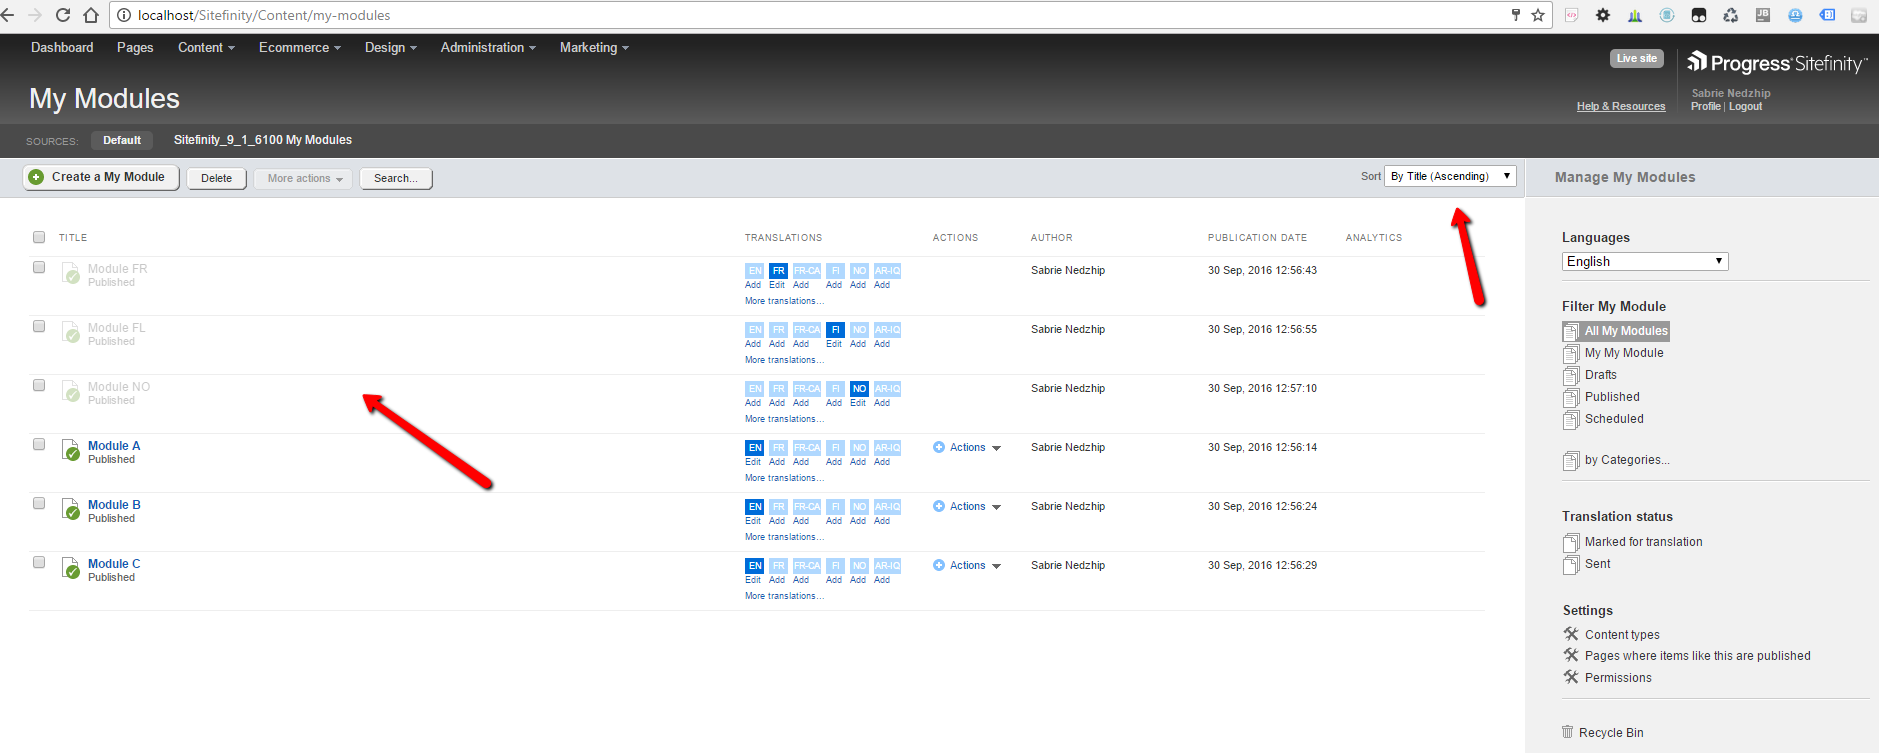The width and height of the screenshot is (1879, 753).
Task: Check the Module FR row checkbox
Action: pyautogui.click(x=39, y=267)
